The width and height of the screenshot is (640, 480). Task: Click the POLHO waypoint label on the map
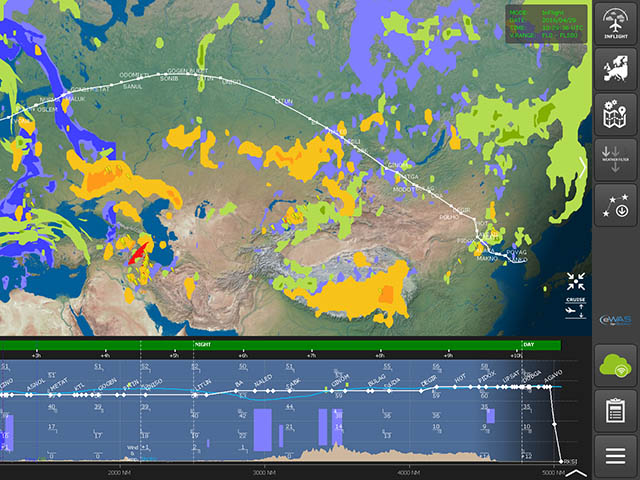[x=449, y=217]
